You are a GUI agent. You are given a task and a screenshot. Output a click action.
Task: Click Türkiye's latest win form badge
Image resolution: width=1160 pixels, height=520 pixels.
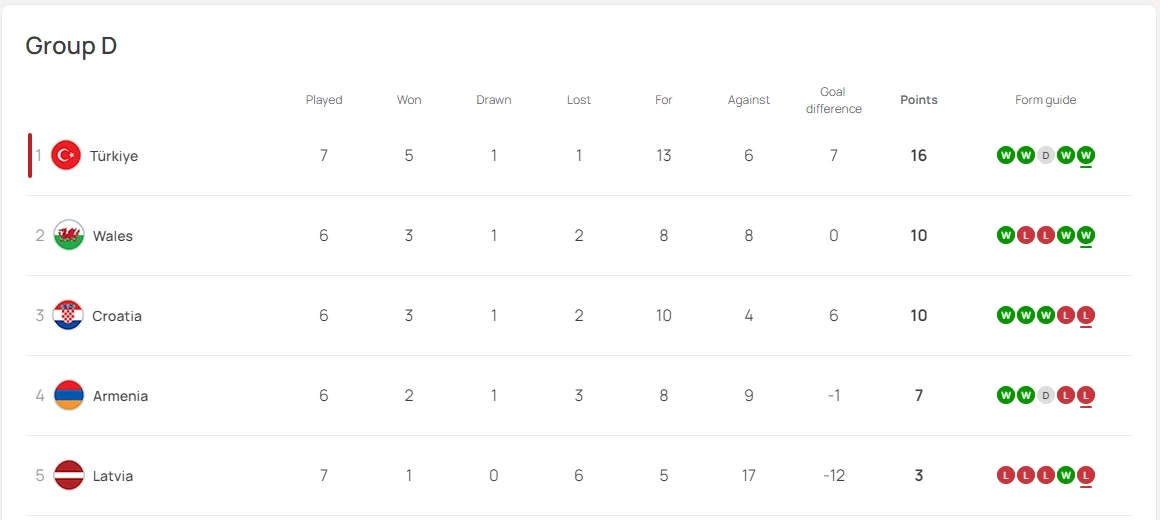(1086, 155)
